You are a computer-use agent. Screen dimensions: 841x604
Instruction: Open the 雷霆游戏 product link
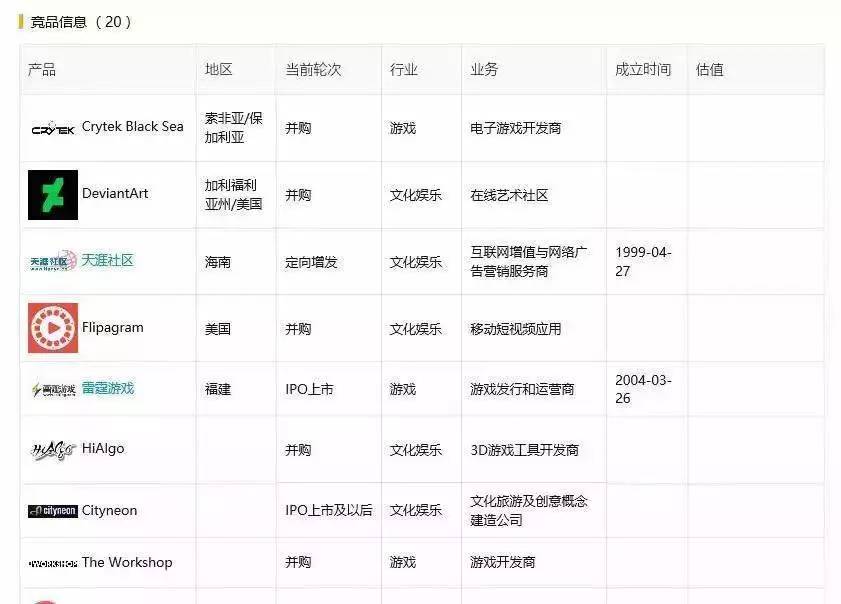107,388
